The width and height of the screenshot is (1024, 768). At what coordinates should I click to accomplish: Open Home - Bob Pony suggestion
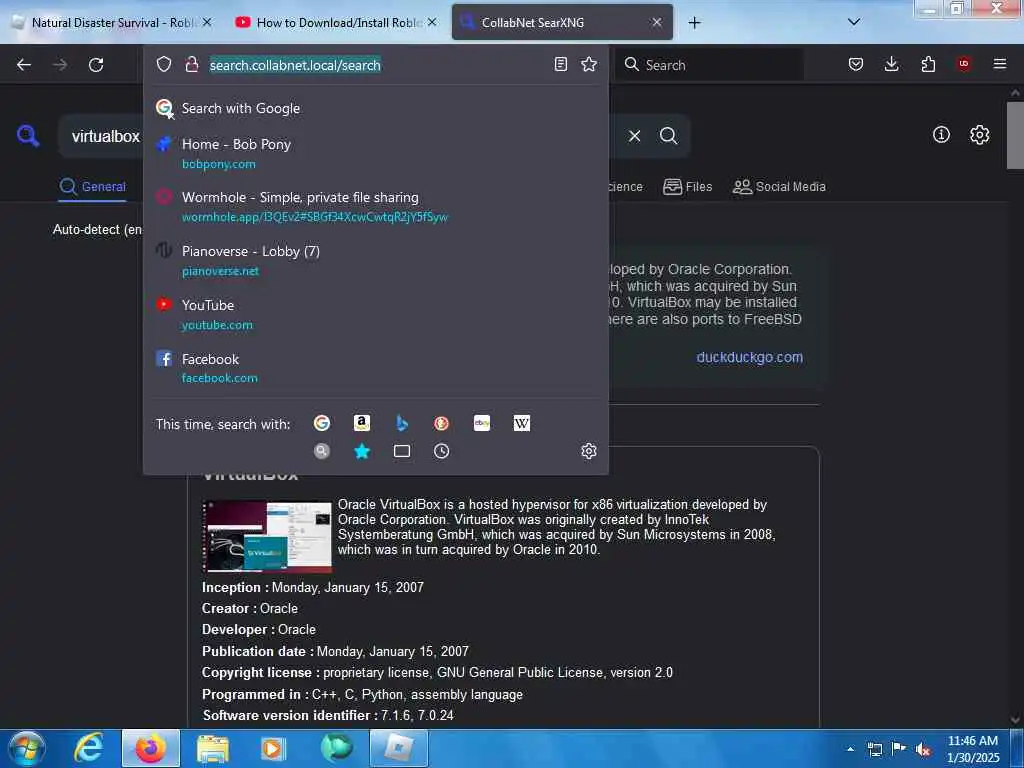point(376,153)
